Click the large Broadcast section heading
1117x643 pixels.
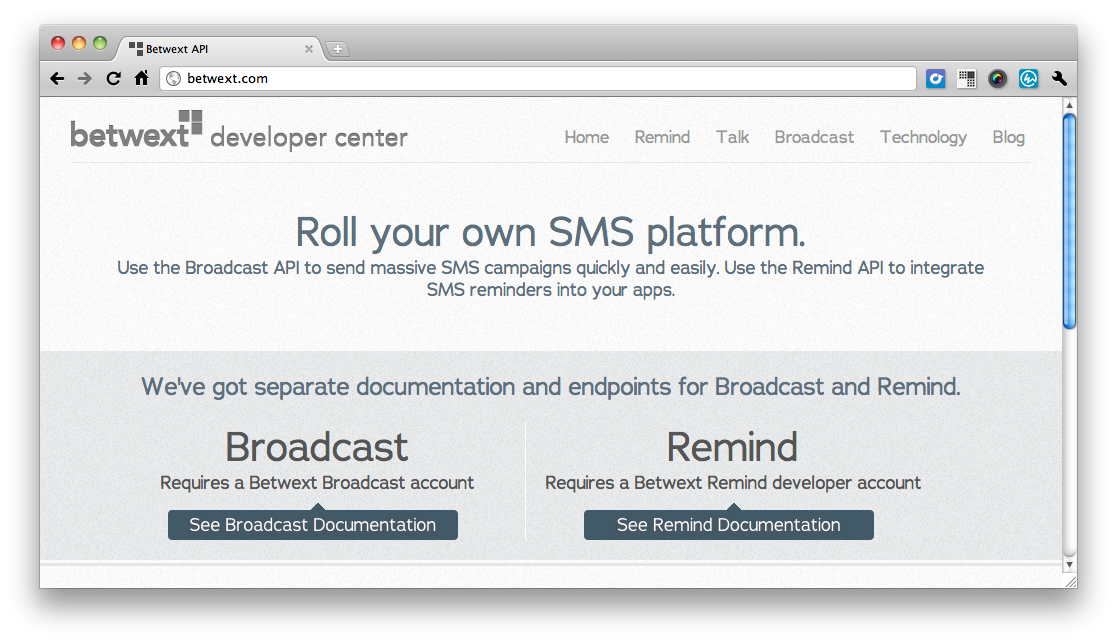(x=316, y=447)
